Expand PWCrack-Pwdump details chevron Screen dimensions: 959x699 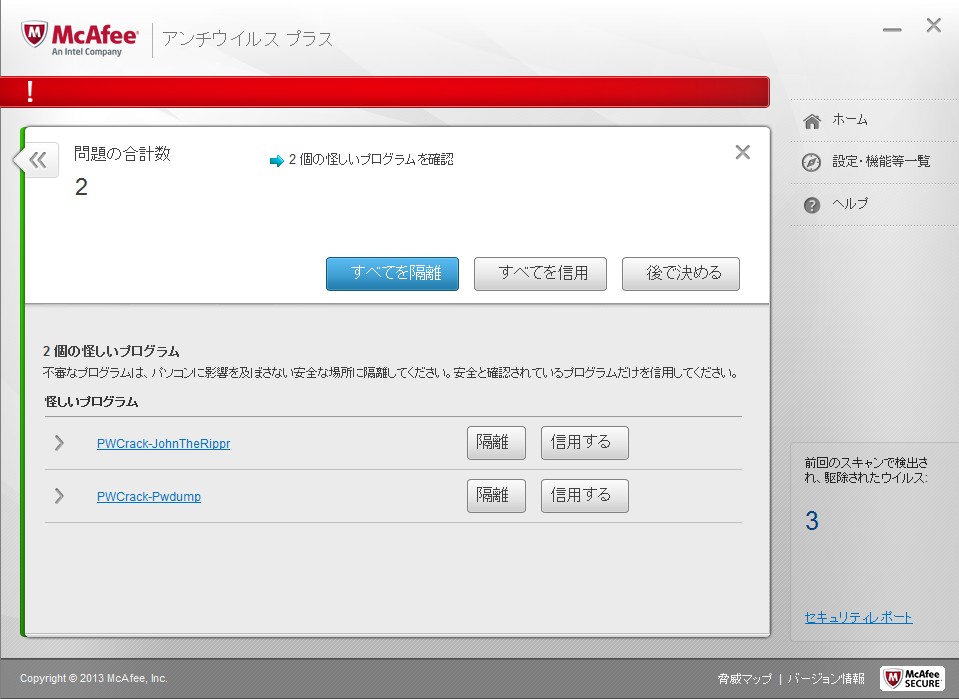click(x=59, y=495)
